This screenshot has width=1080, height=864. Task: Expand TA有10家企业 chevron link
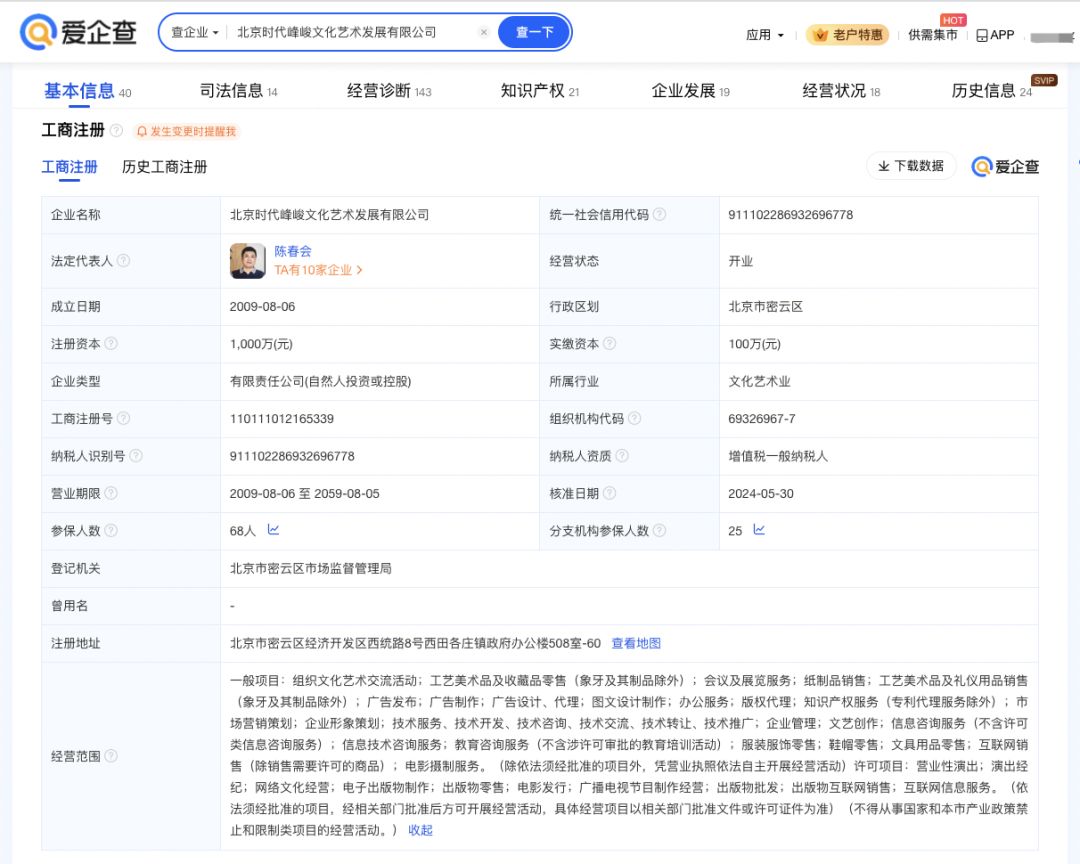pos(318,270)
